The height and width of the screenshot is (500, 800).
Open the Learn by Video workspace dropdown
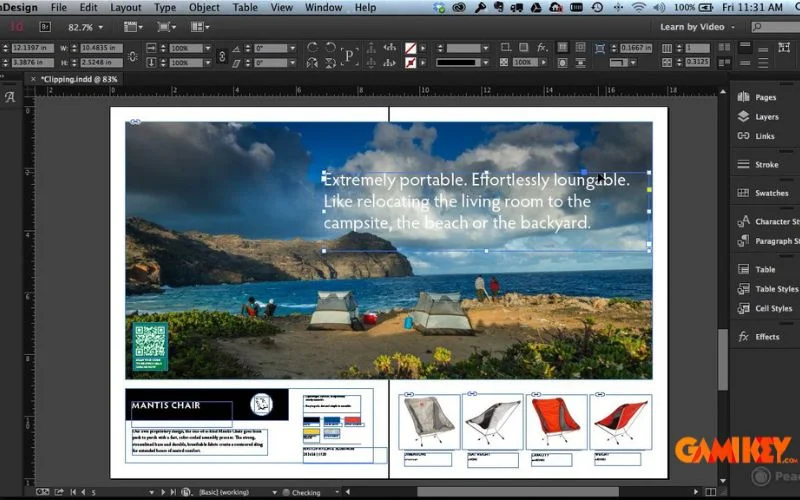(x=697, y=27)
